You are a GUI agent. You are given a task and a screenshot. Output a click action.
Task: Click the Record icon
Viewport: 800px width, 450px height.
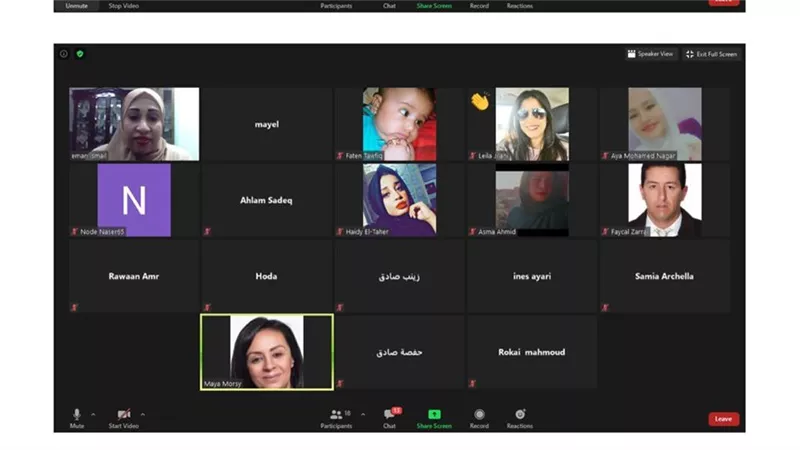pos(479,414)
